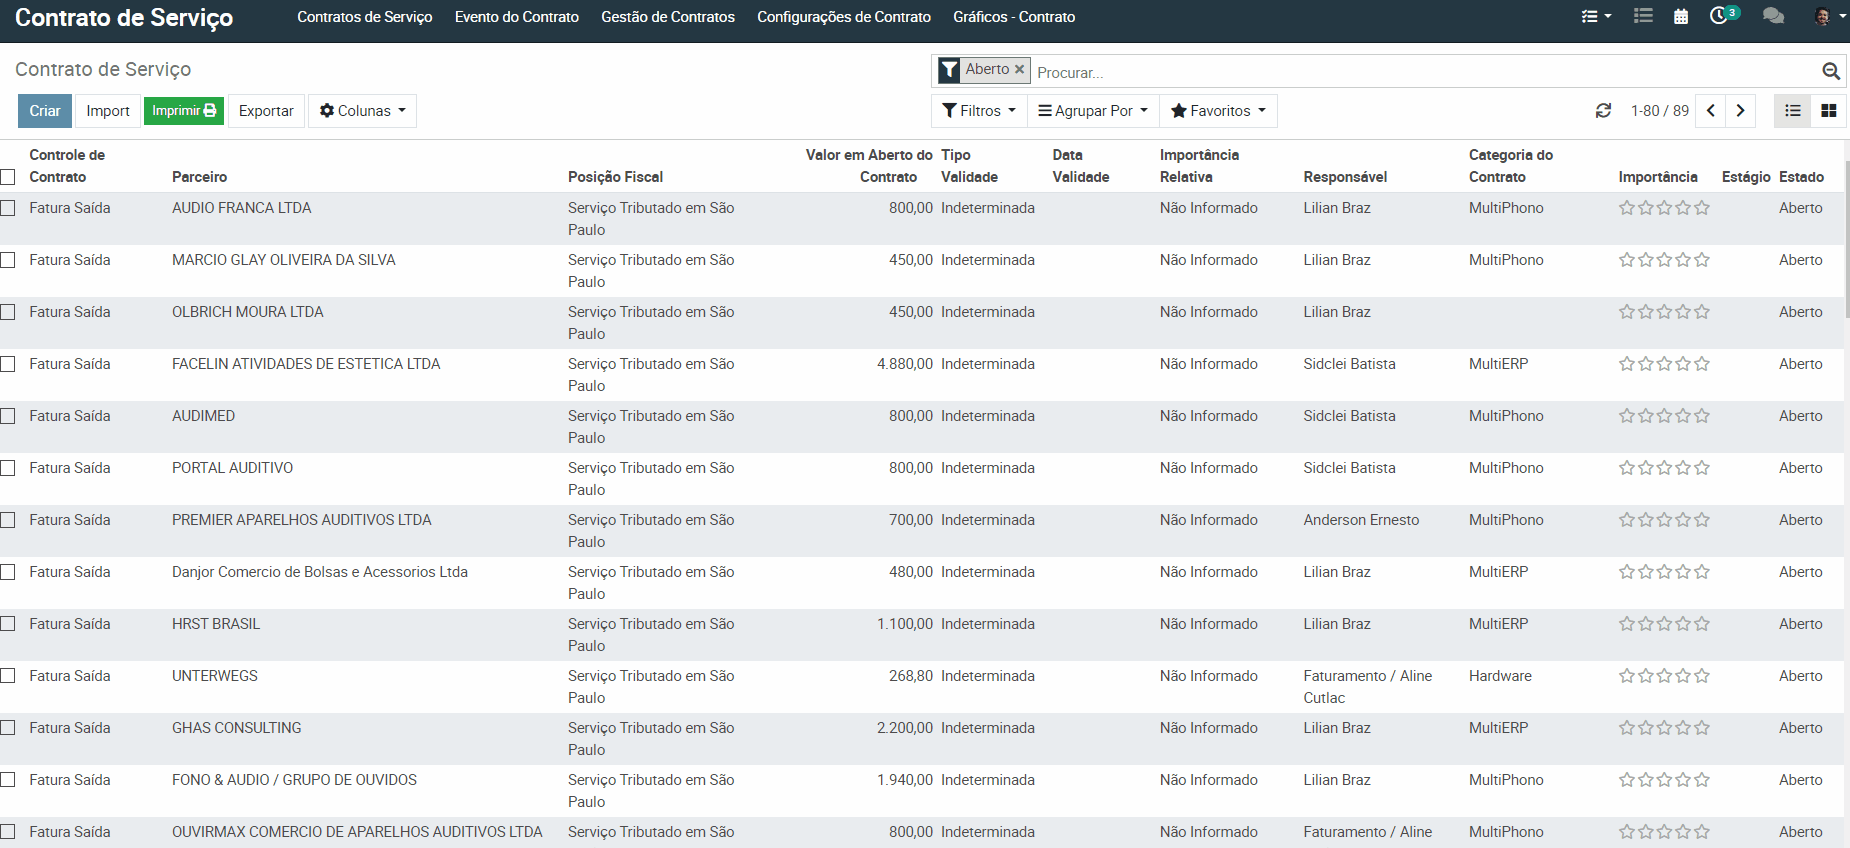
Task: Click the Criar button
Action: [x=45, y=111]
